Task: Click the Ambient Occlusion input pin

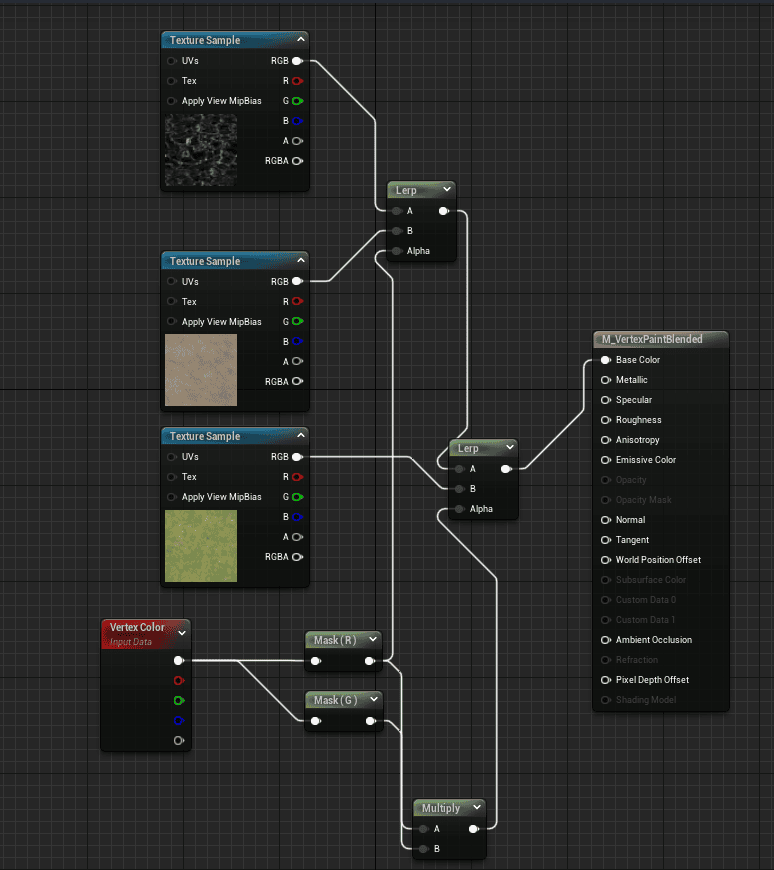Action: pyautogui.click(x=606, y=640)
